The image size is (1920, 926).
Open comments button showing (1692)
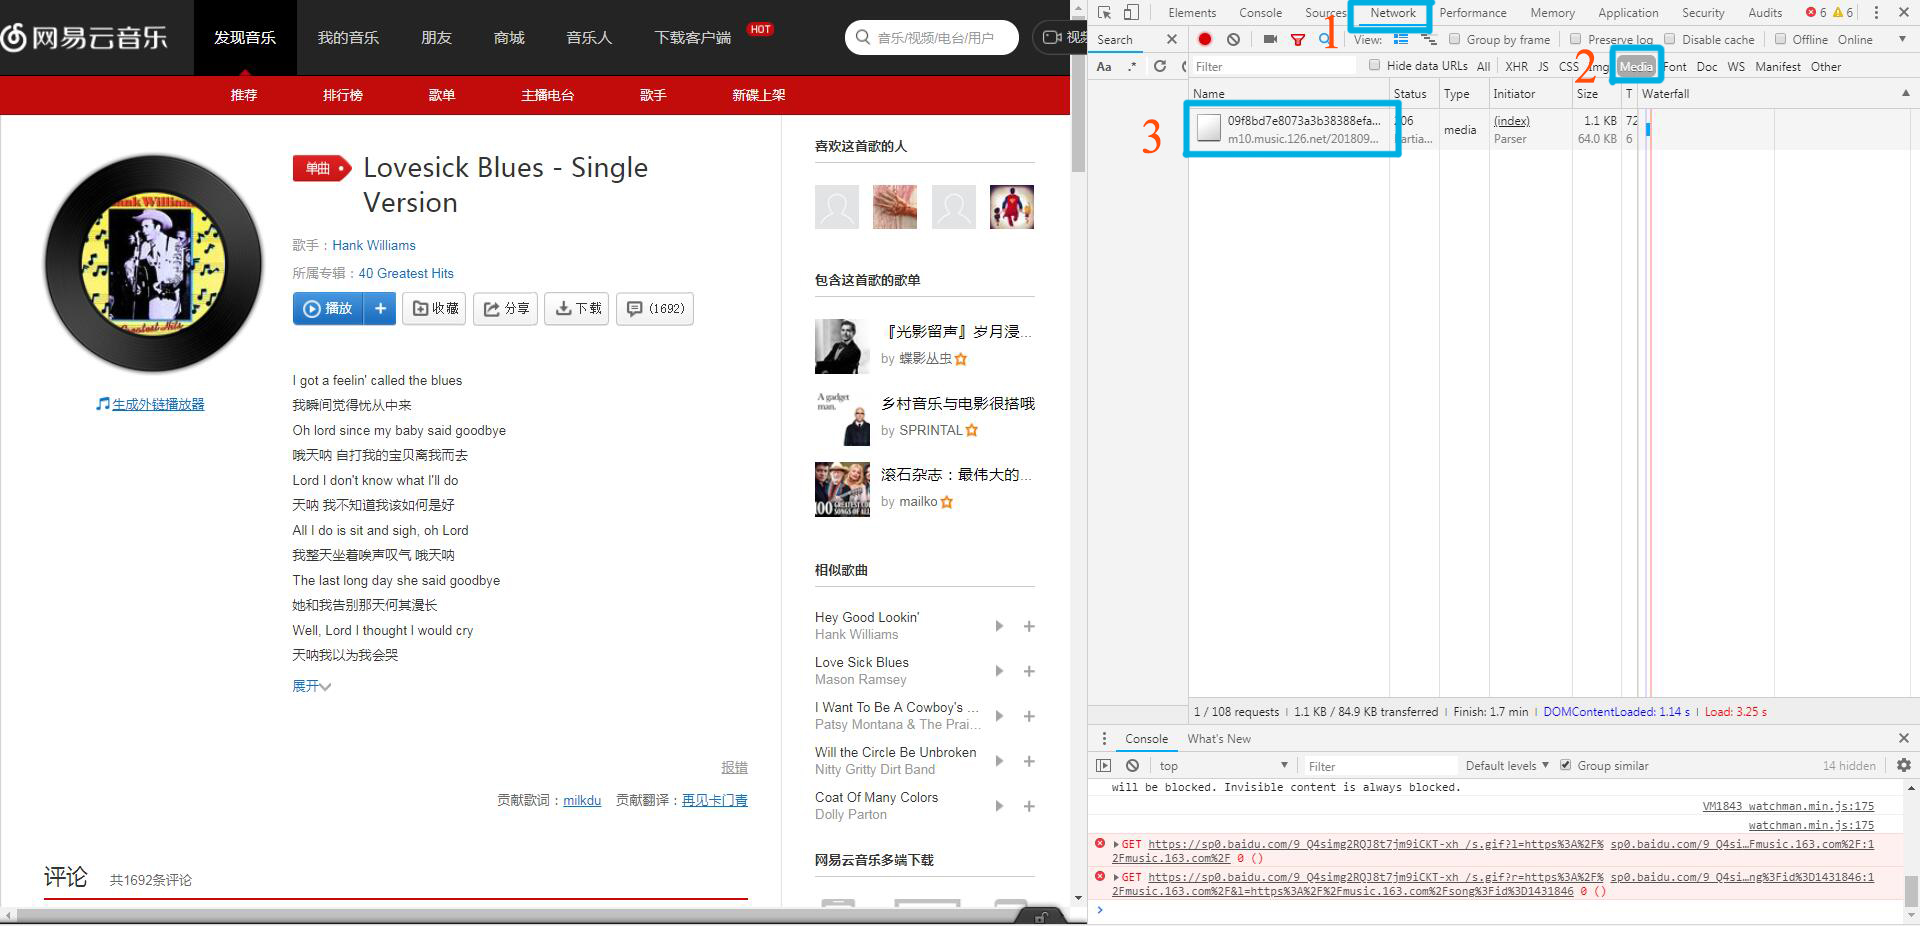655,308
